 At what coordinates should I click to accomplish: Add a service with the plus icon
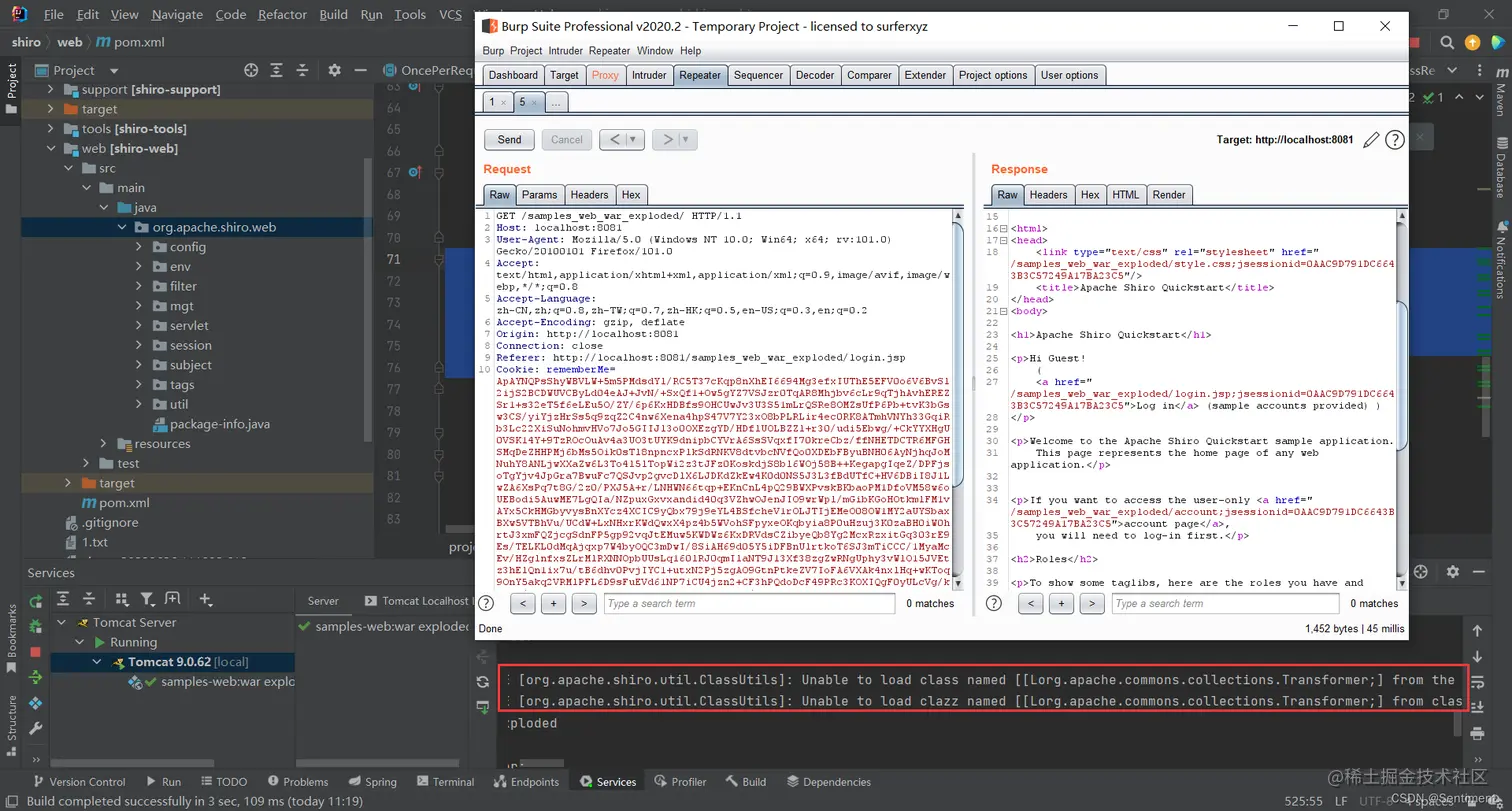(205, 599)
